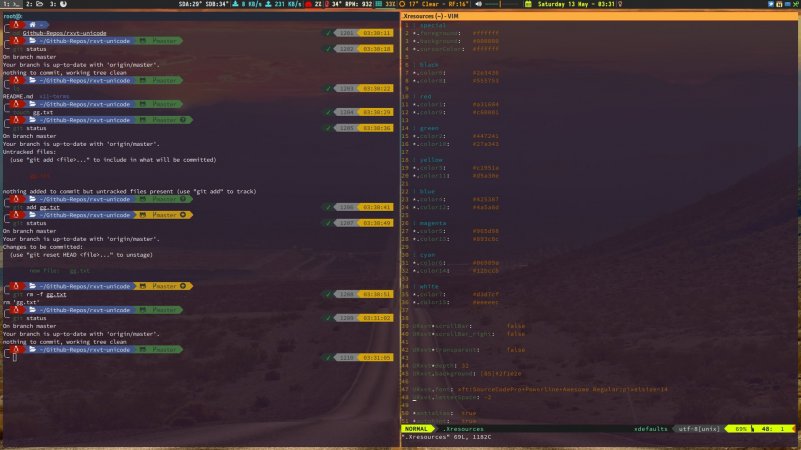Click 'utf-8[unix]' encoding in Vim statusline
The width and height of the screenshot is (801, 450).
pos(699,429)
